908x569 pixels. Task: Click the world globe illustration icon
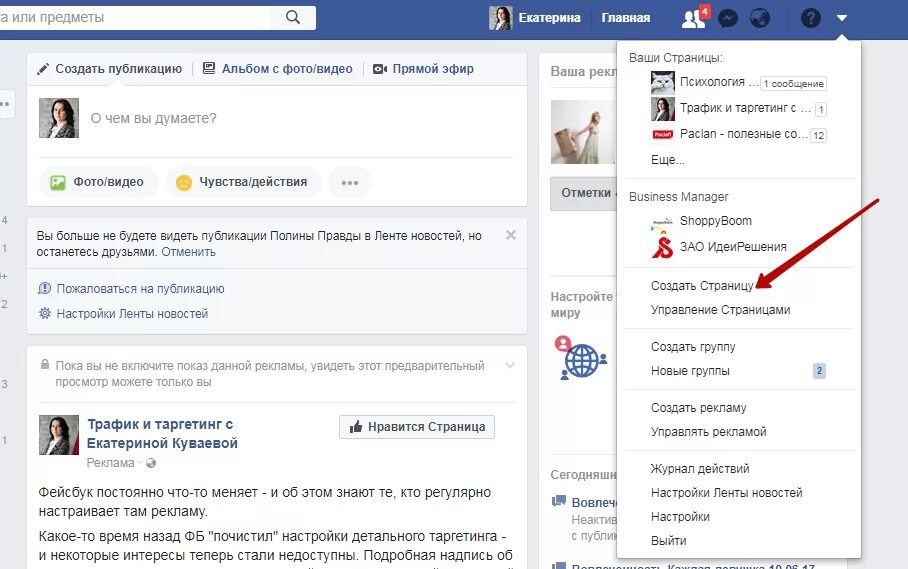click(x=581, y=358)
